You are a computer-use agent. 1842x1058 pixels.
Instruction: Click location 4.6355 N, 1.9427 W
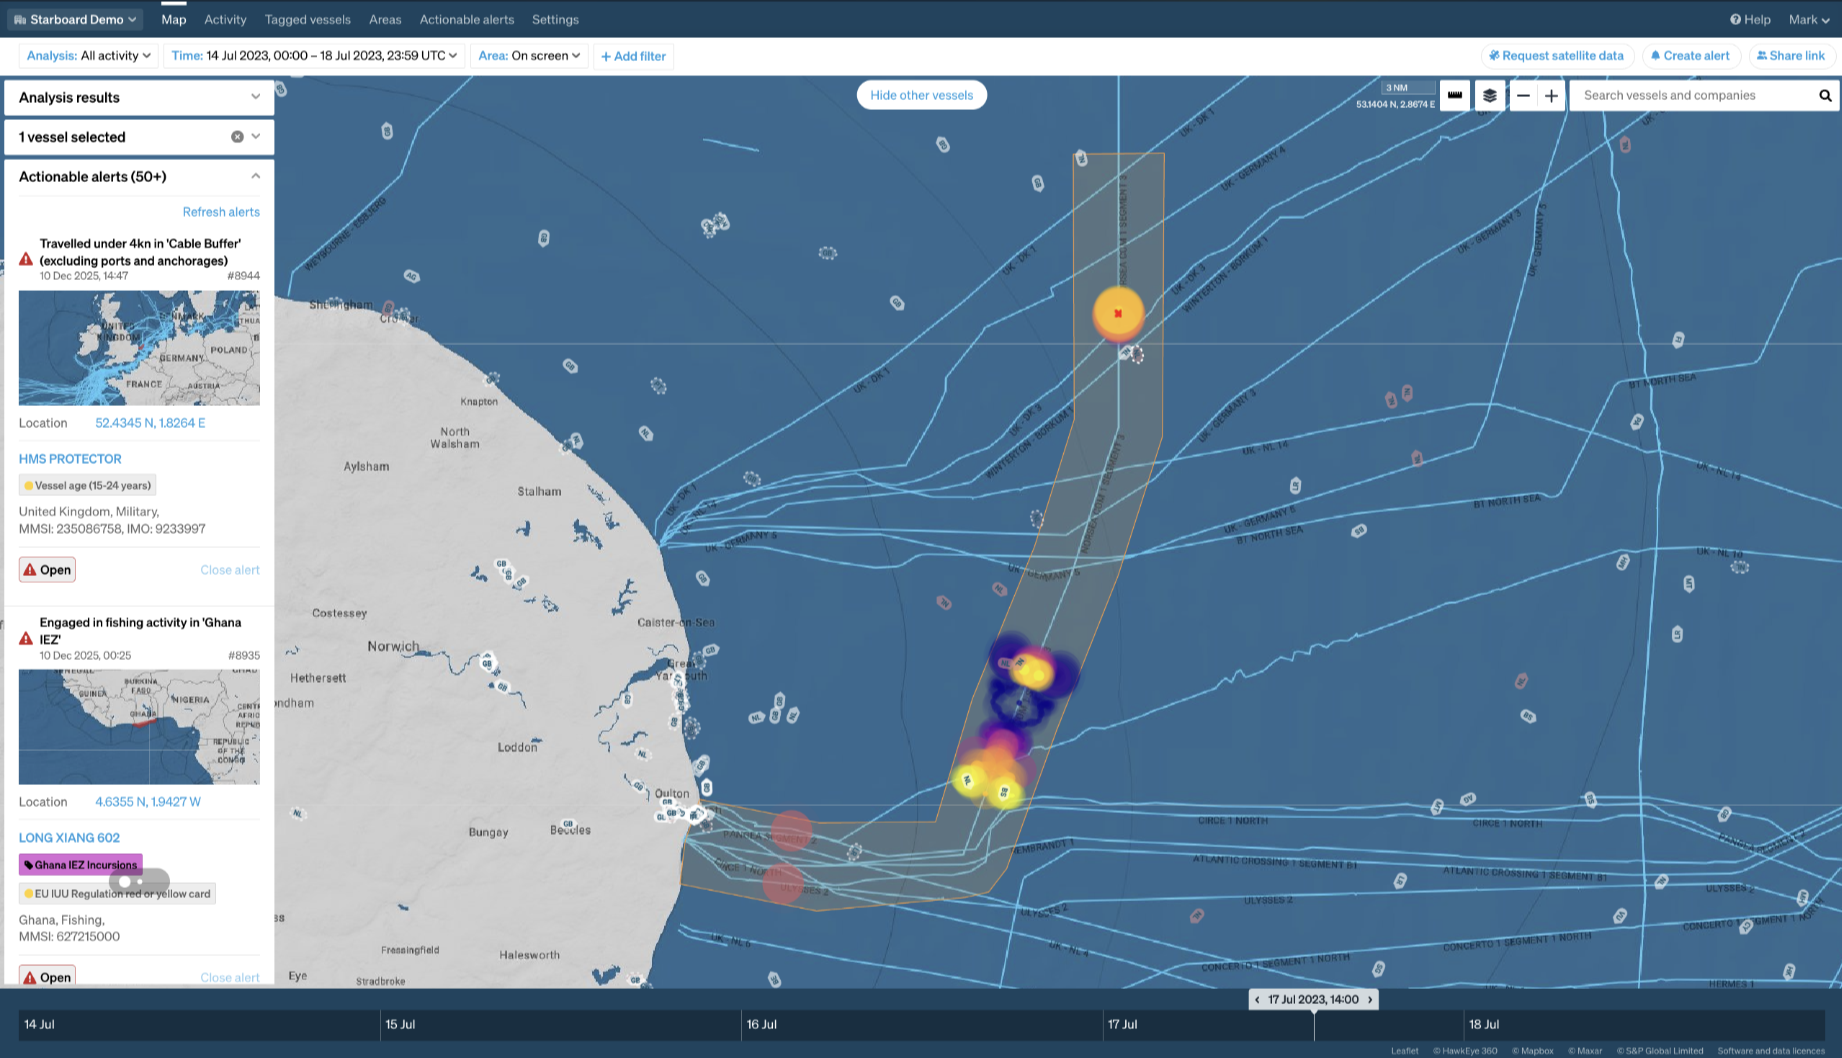pyautogui.click(x=148, y=802)
